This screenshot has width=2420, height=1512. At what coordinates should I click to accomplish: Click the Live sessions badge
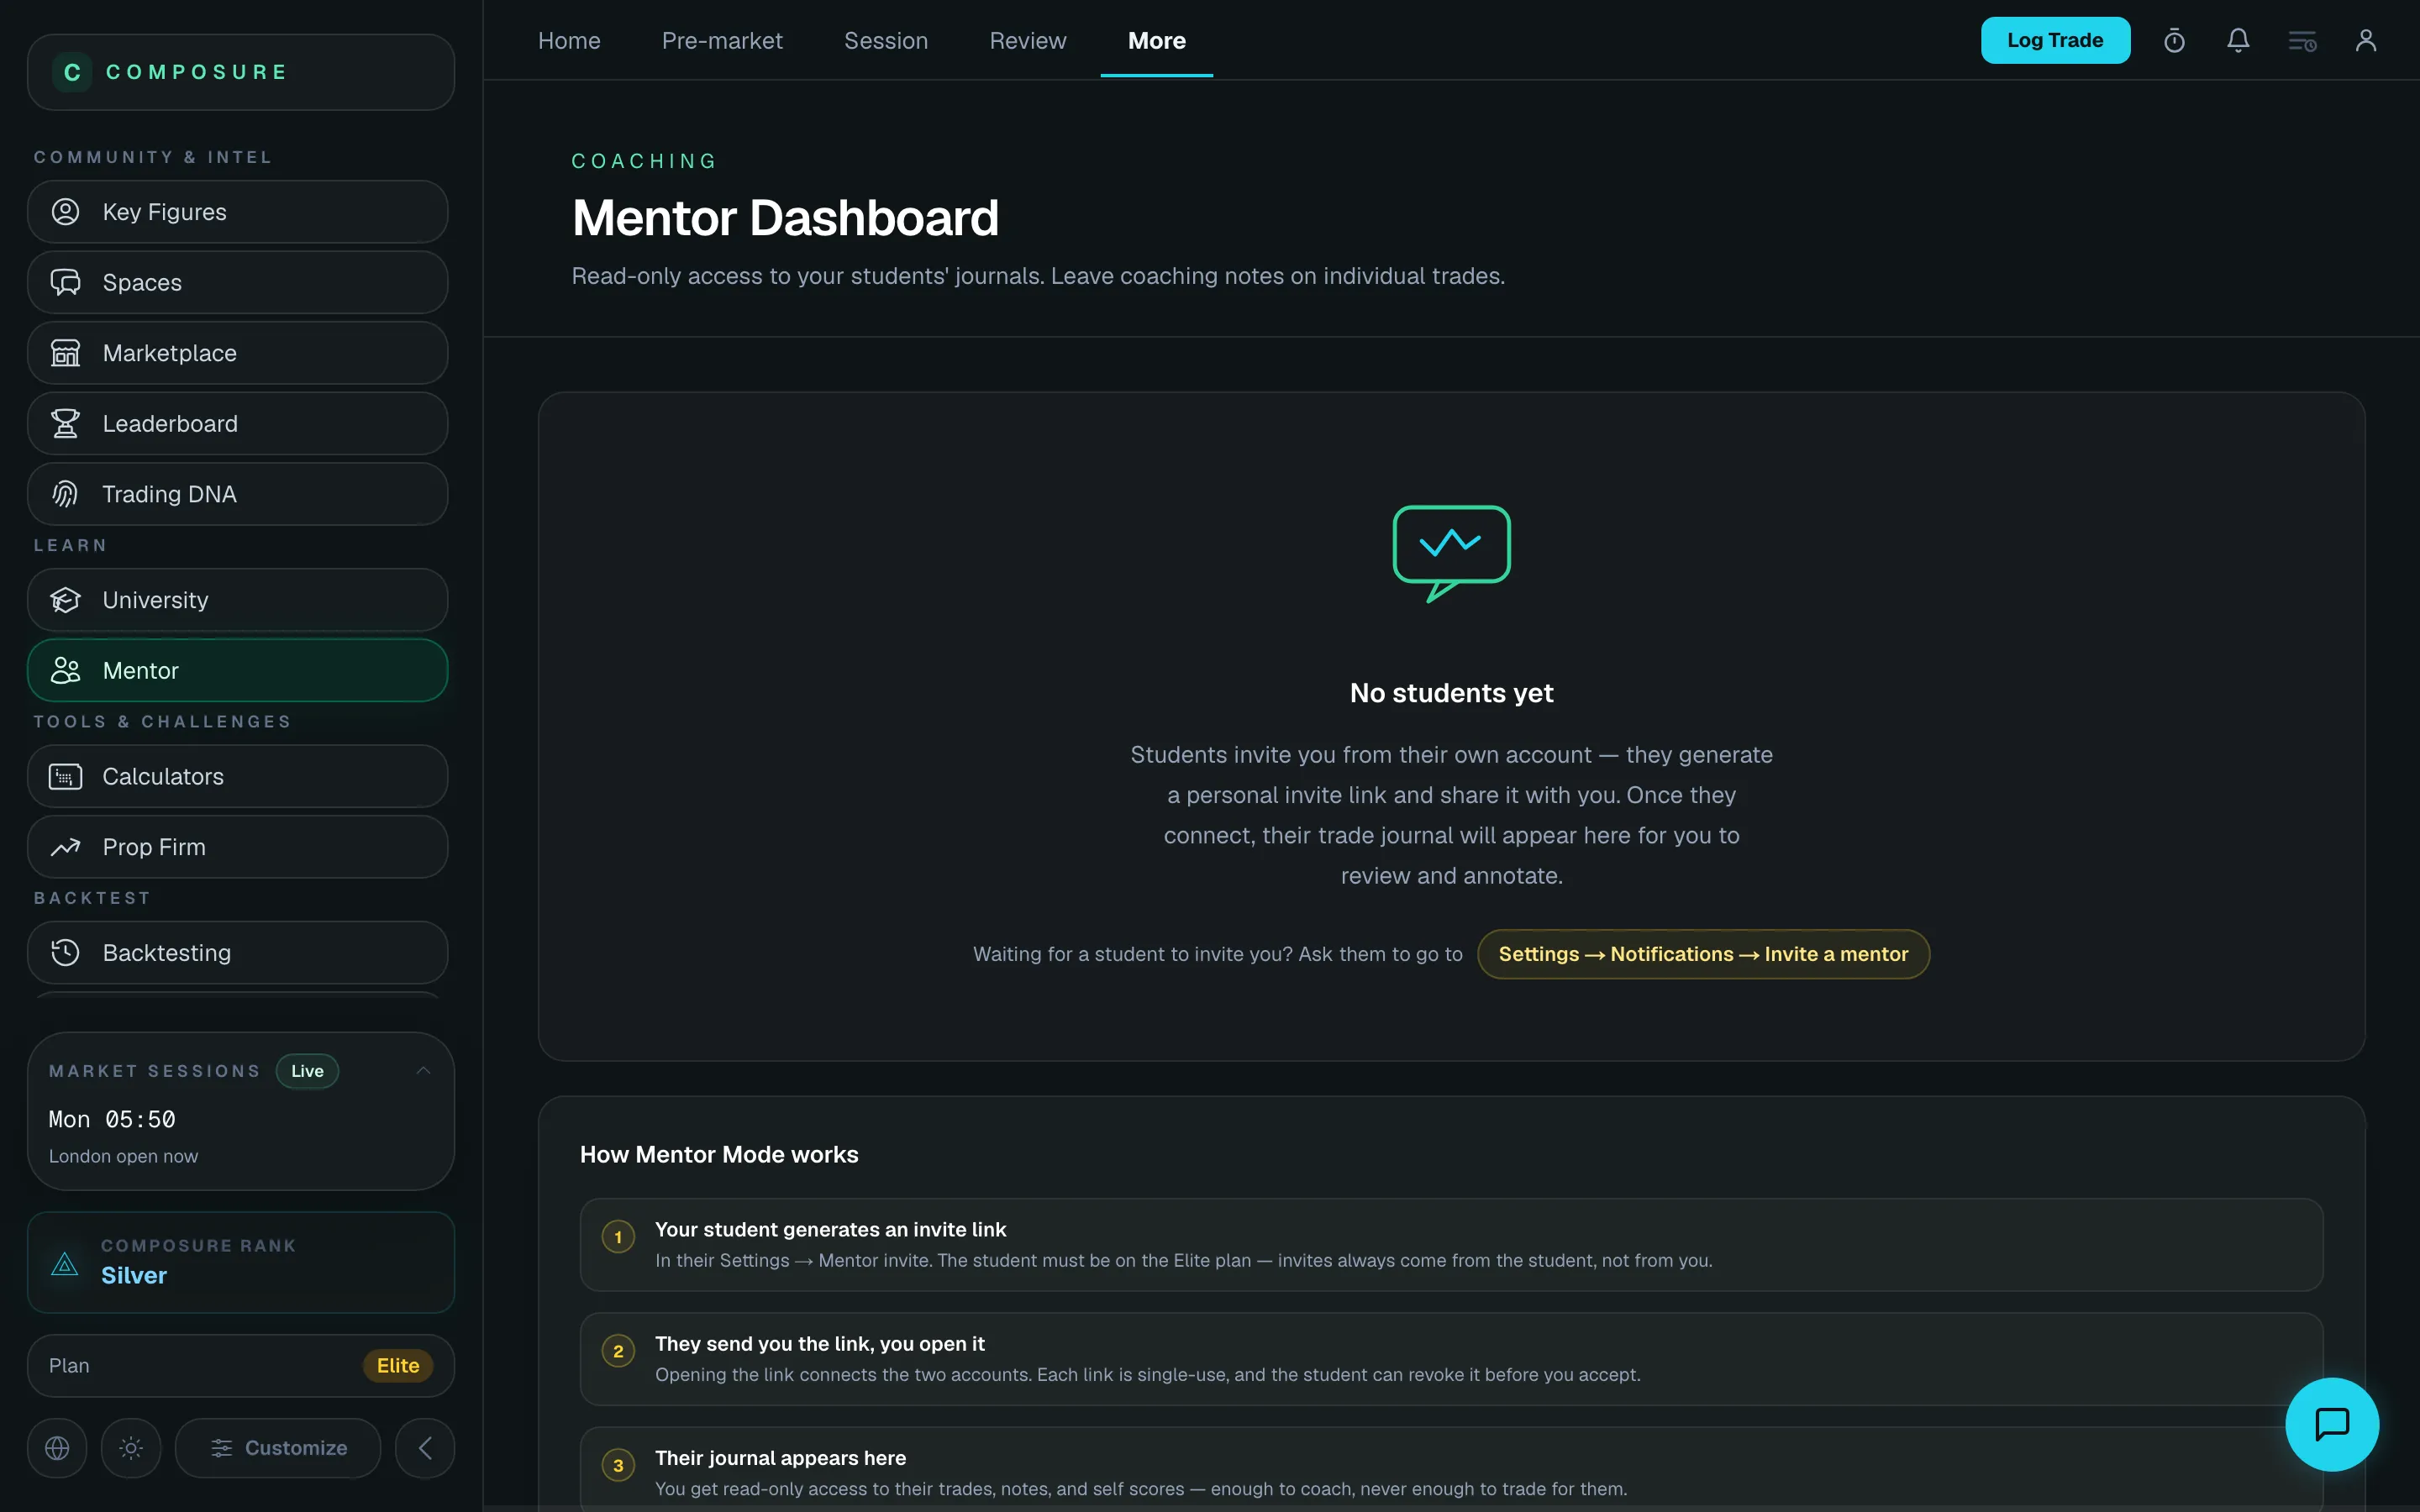click(x=307, y=1071)
